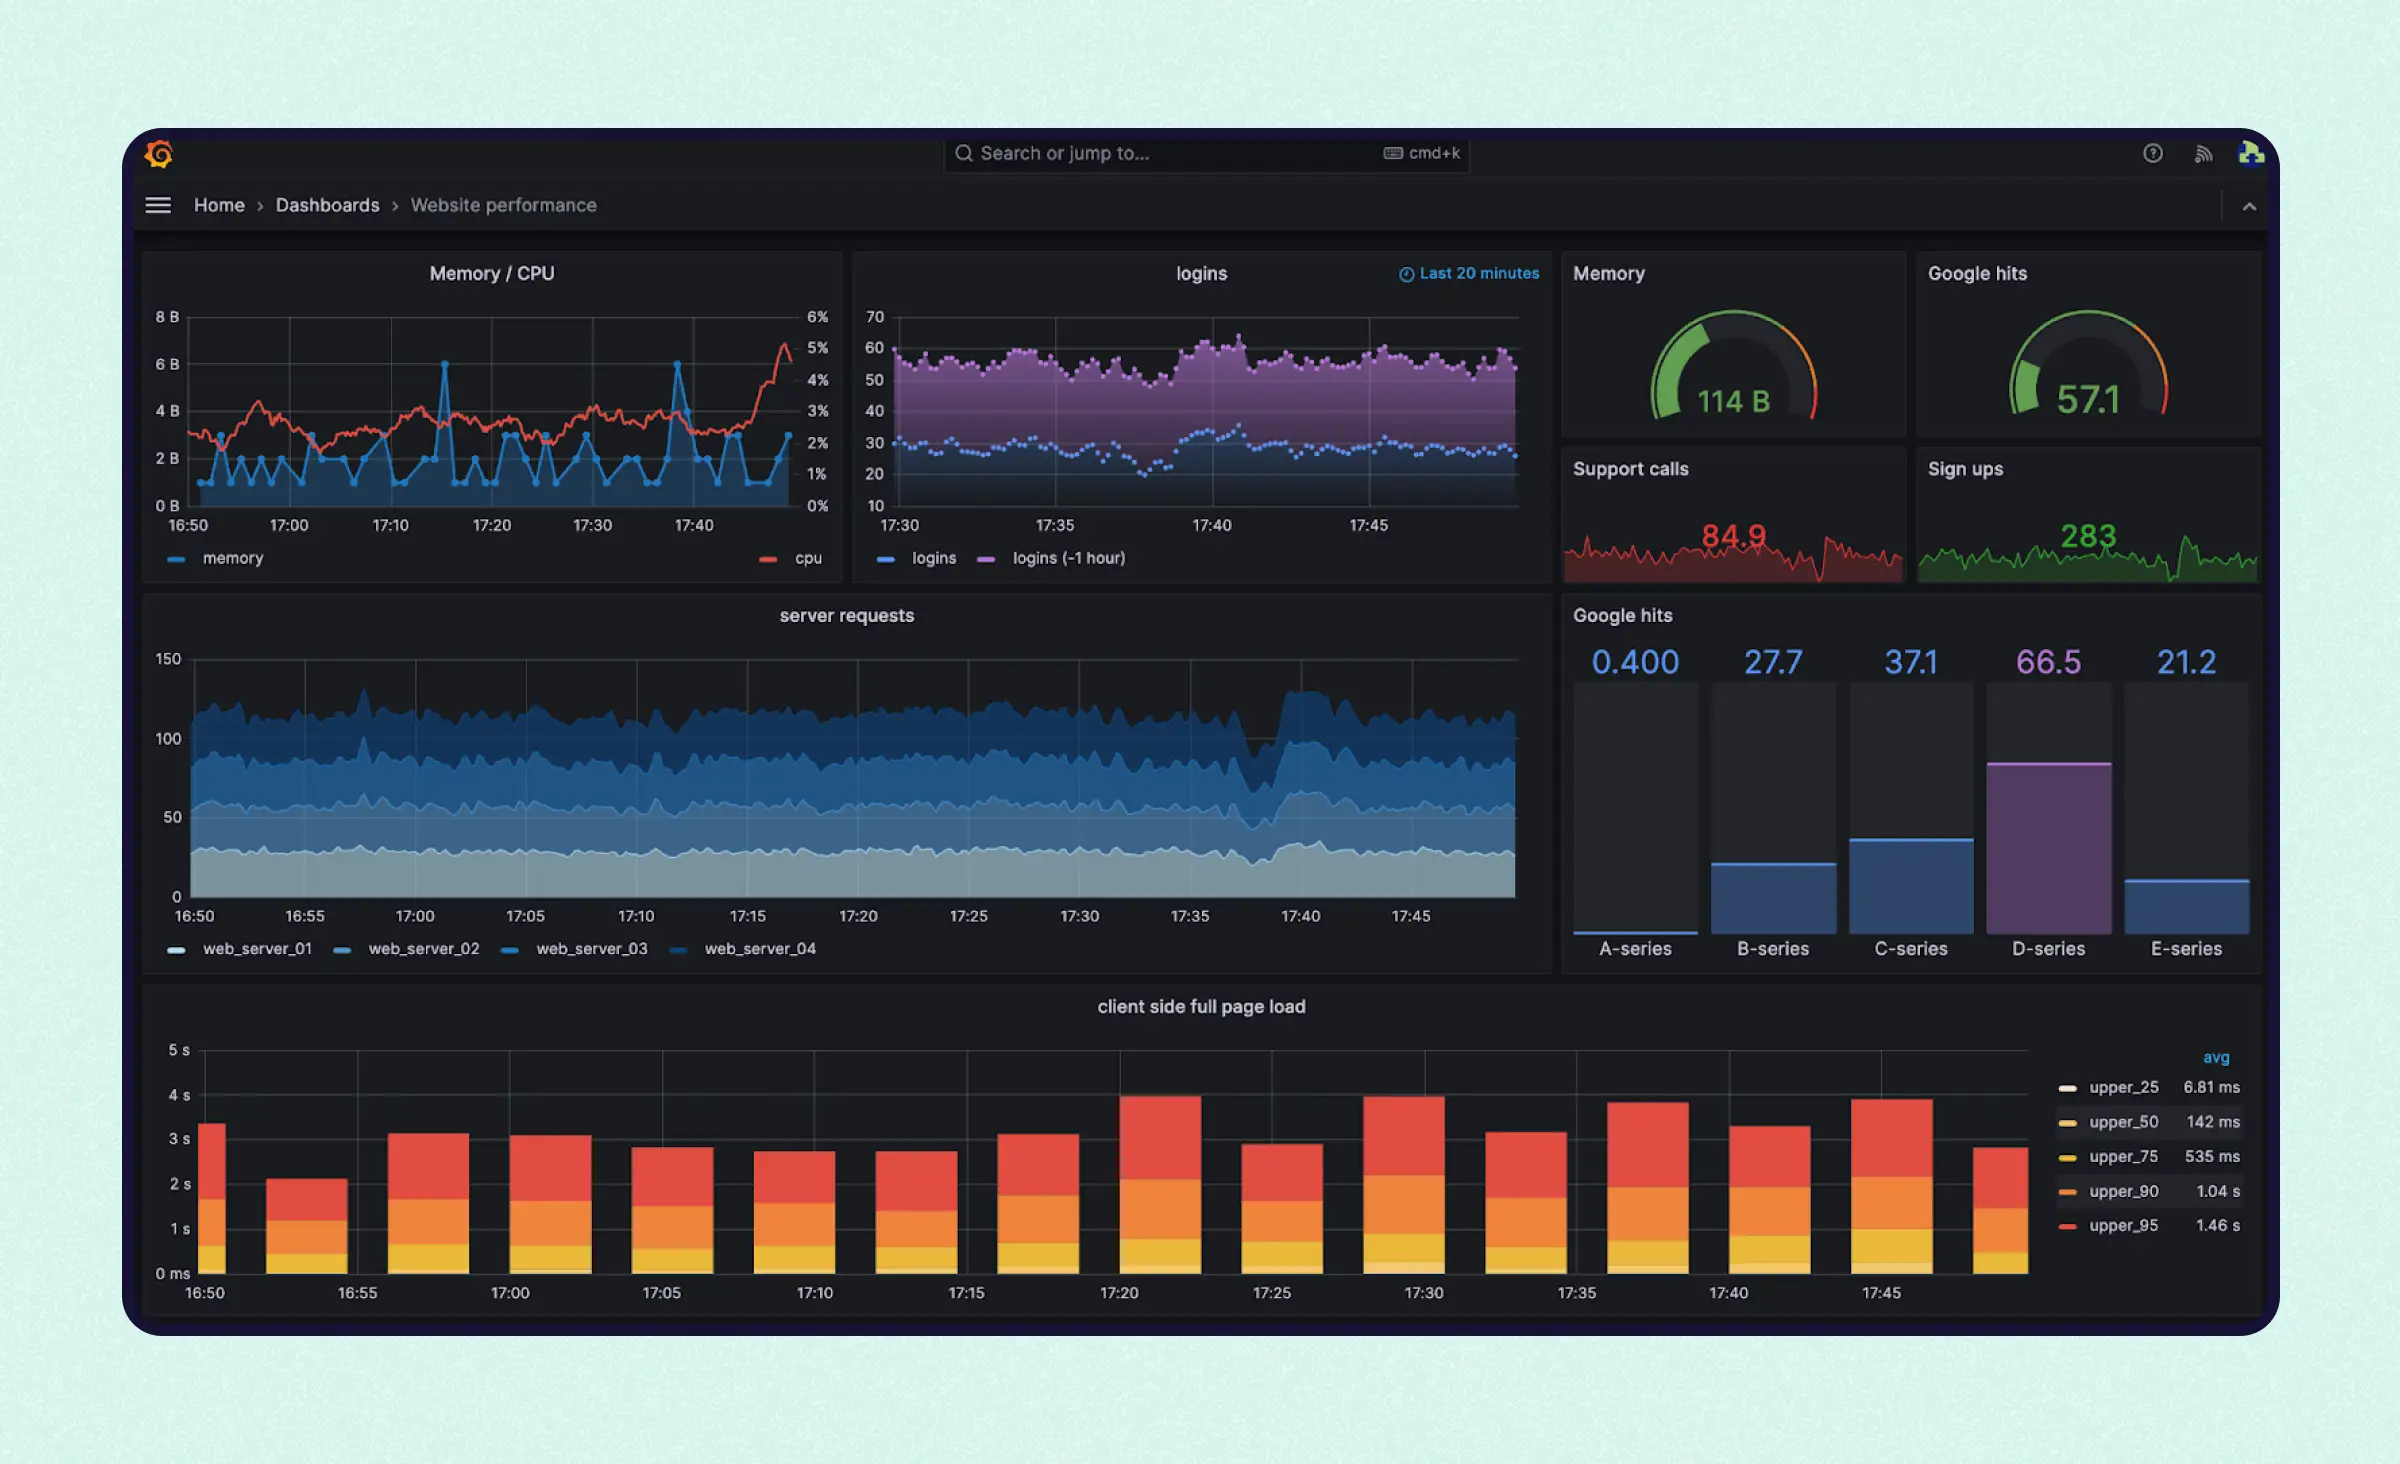Expand the 'Dashboards' breadcrumb navigation item

327,204
